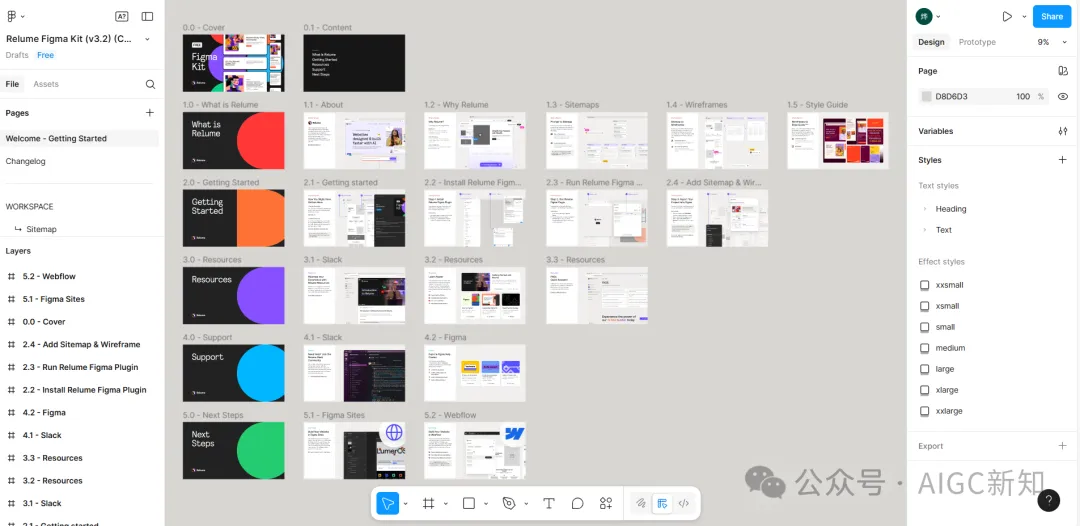Open variables settings icon
This screenshot has height=526, width=1080.
click(x=1062, y=131)
